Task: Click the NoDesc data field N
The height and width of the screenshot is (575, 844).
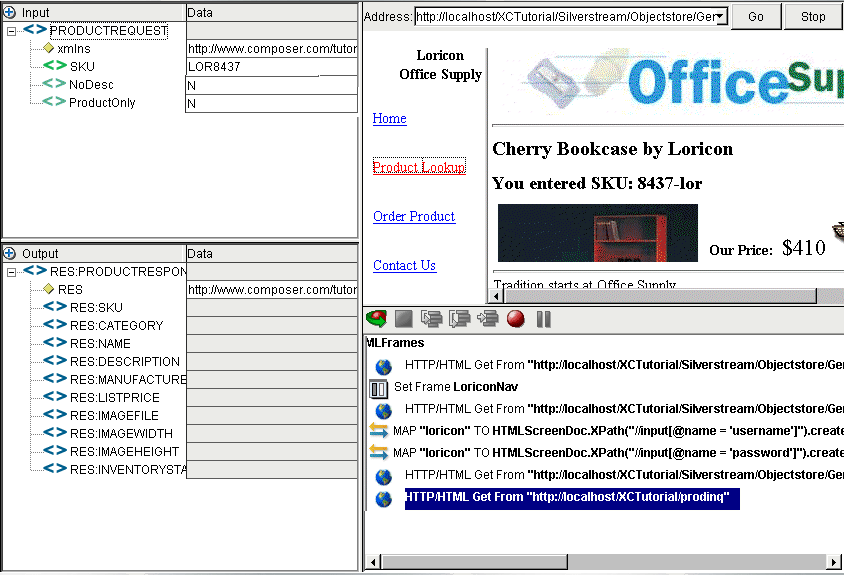Action: (271, 86)
